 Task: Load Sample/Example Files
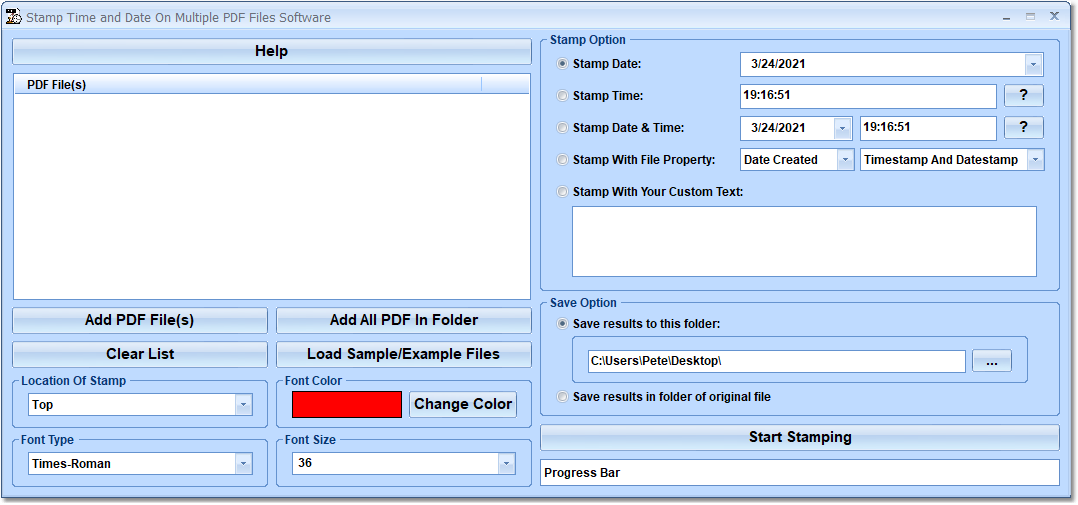[404, 355]
